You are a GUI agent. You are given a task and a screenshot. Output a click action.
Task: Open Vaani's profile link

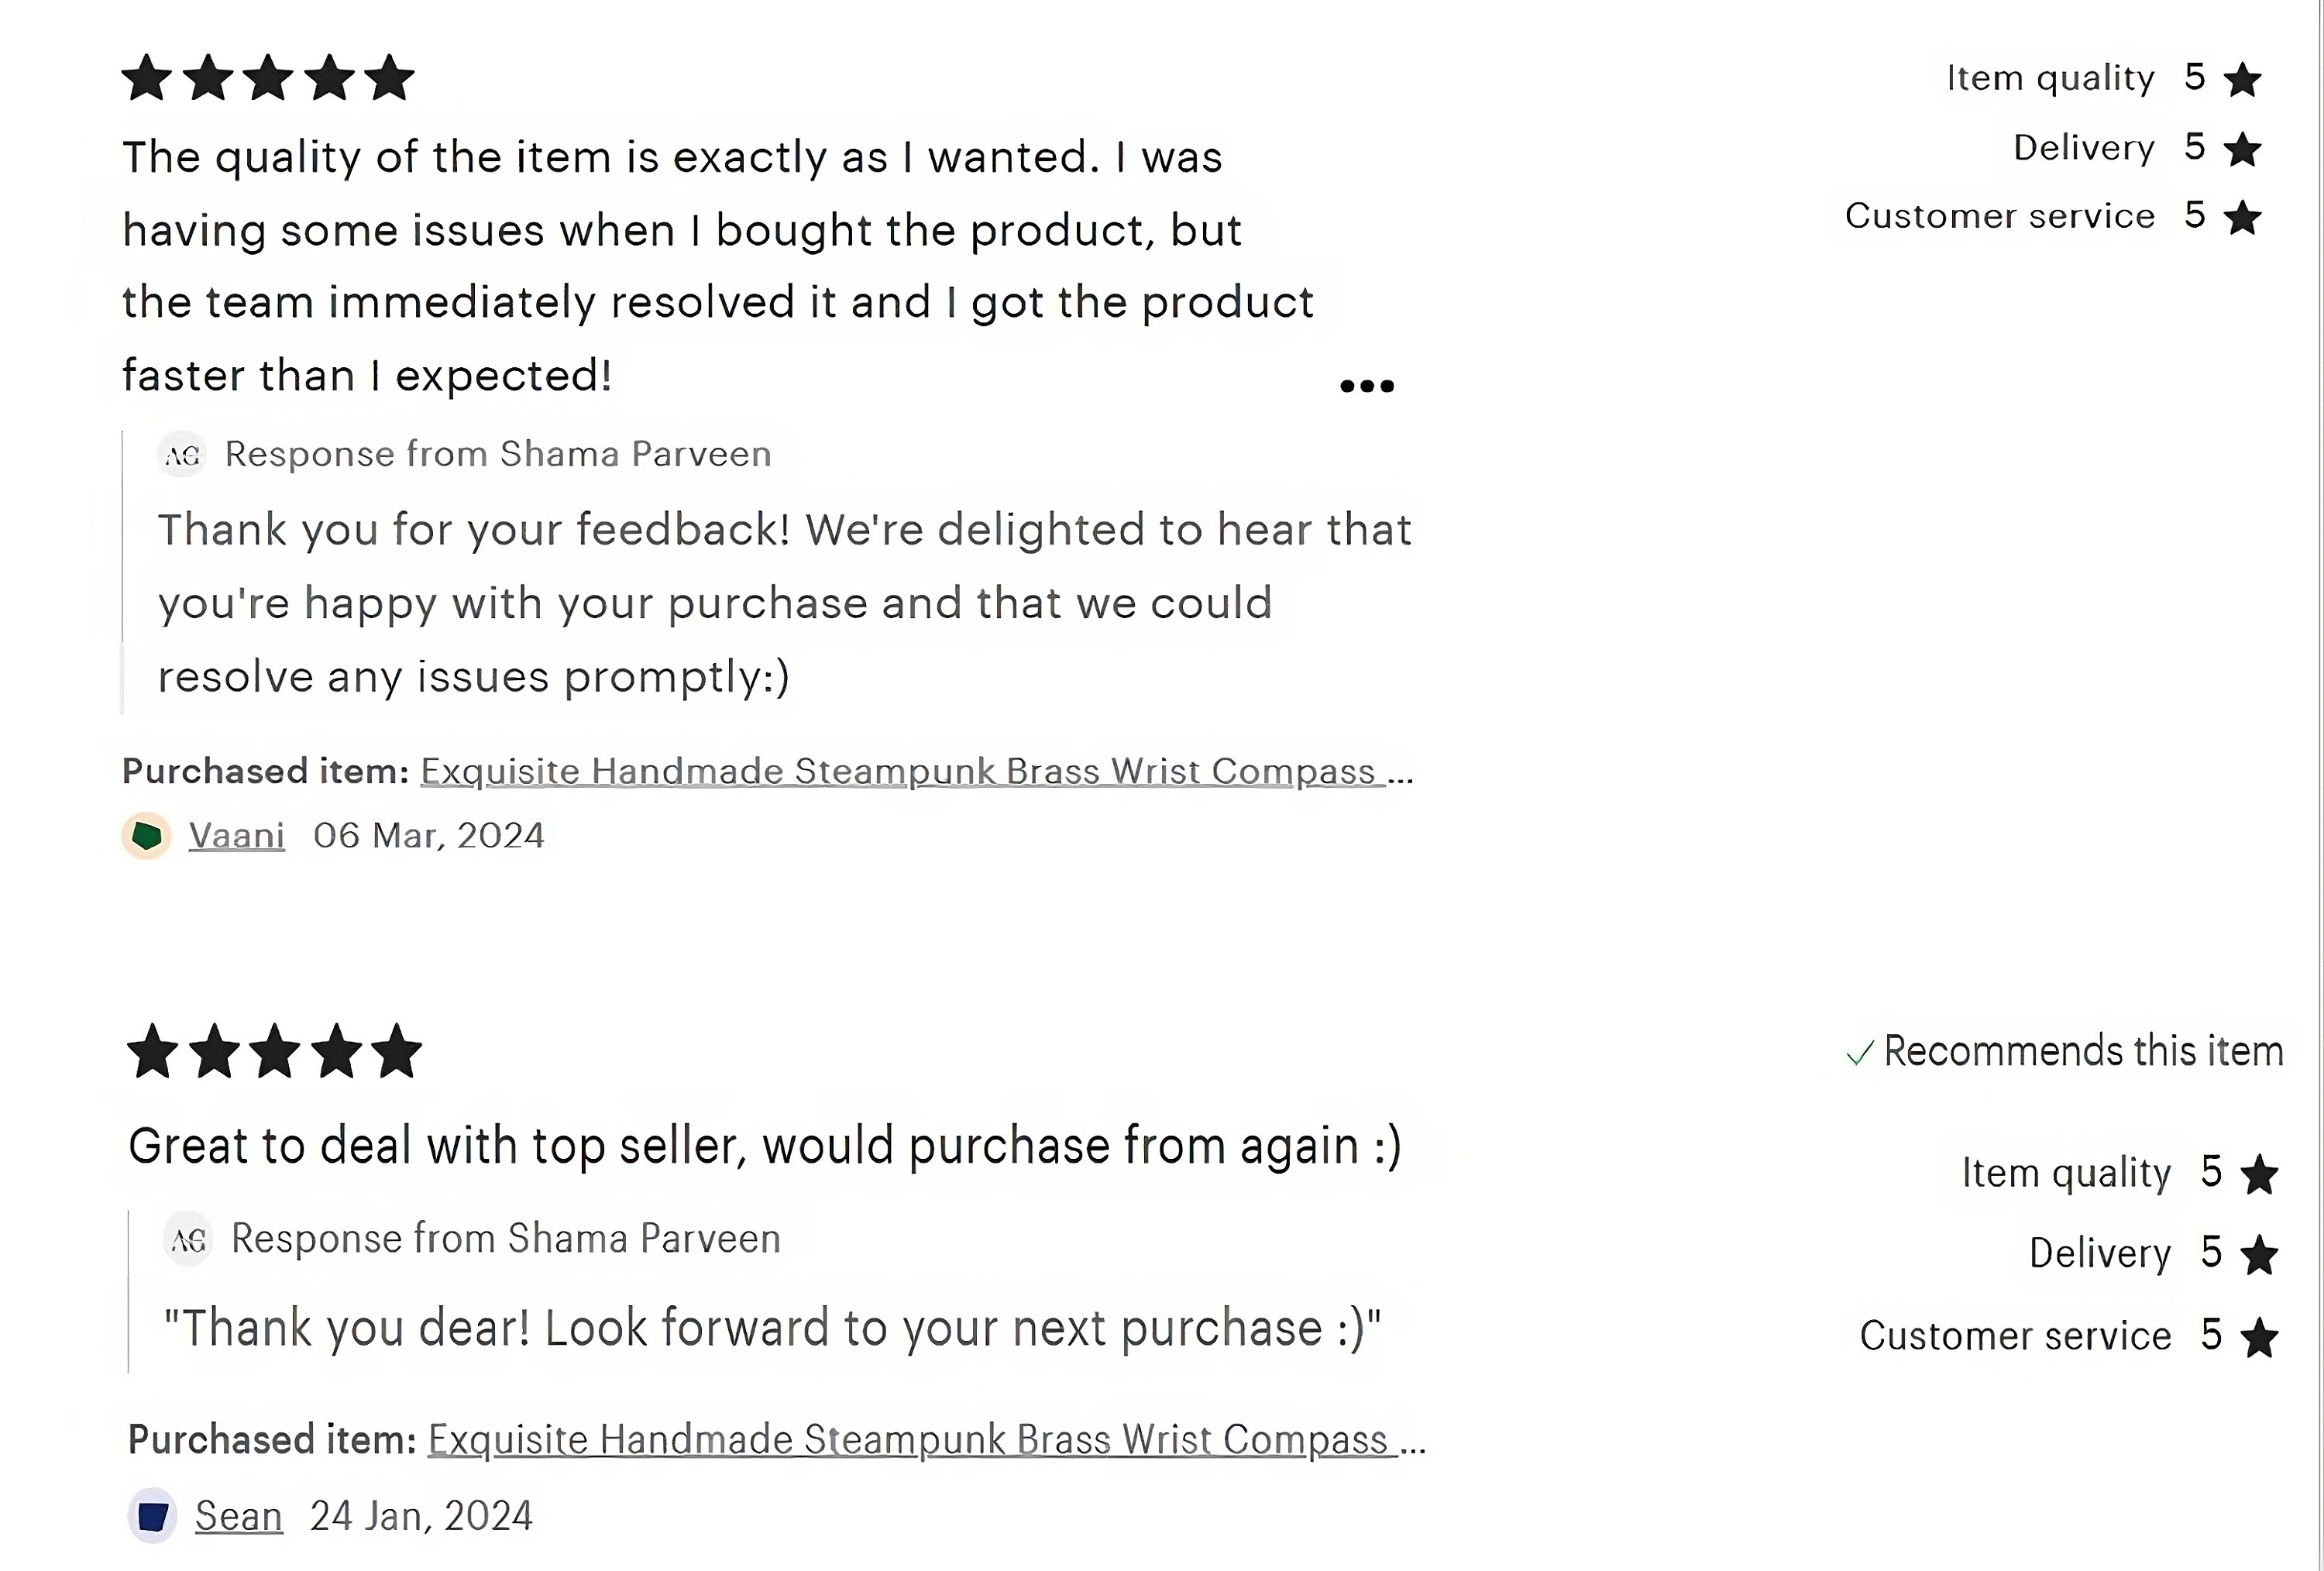[x=237, y=836]
